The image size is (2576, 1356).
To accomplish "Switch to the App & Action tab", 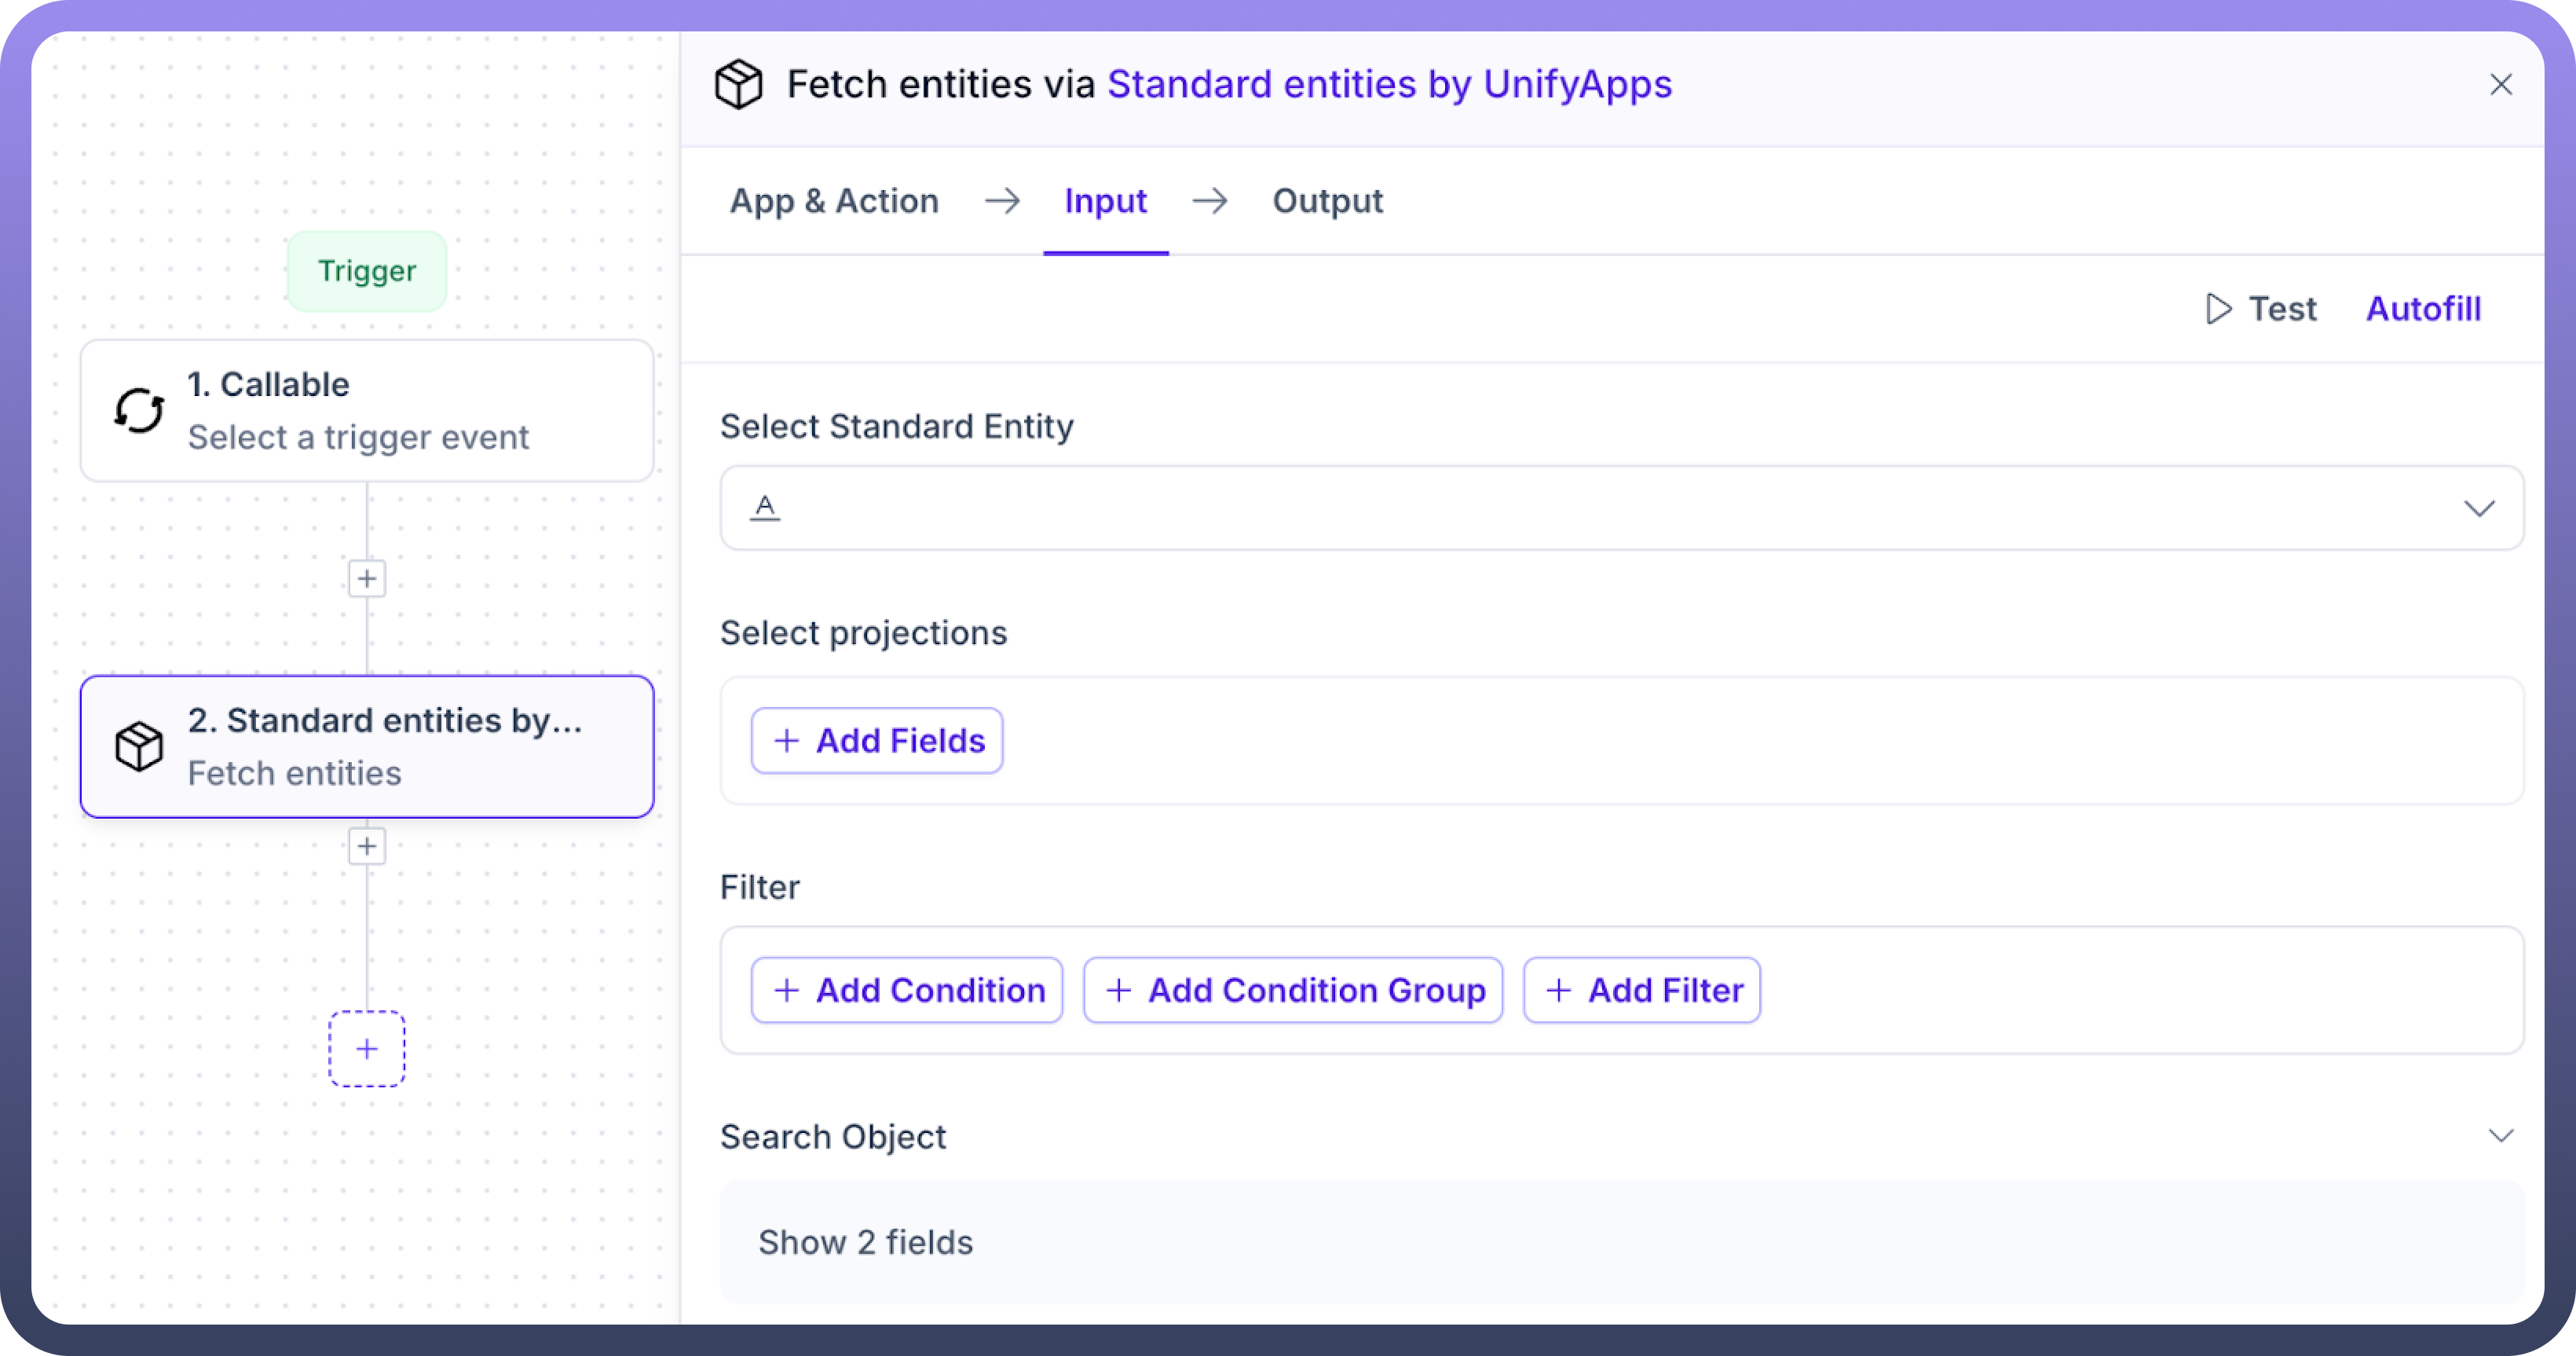I will pyautogui.click(x=834, y=201).
